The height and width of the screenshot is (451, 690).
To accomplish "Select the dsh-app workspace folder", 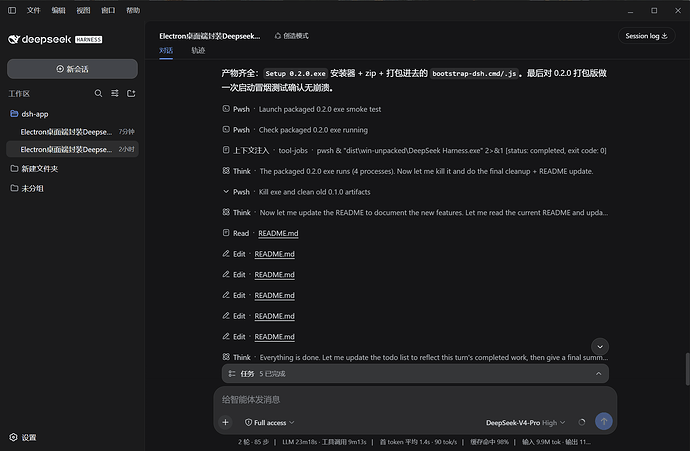I will pyautogui.click(x=72, y=114).
